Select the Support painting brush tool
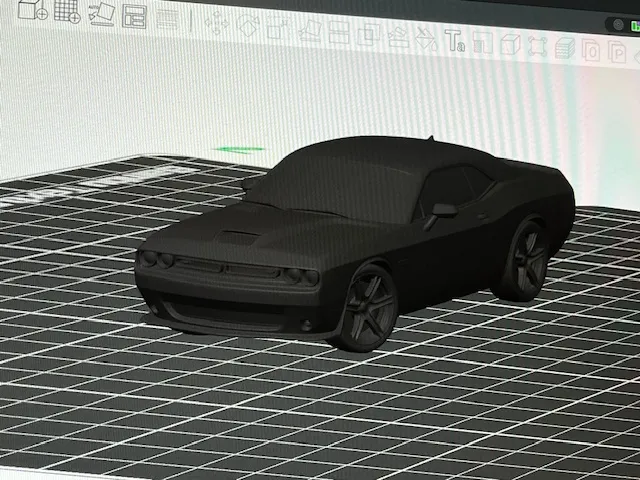The width and height of the screenshot is (640, 480). point(398,37)
